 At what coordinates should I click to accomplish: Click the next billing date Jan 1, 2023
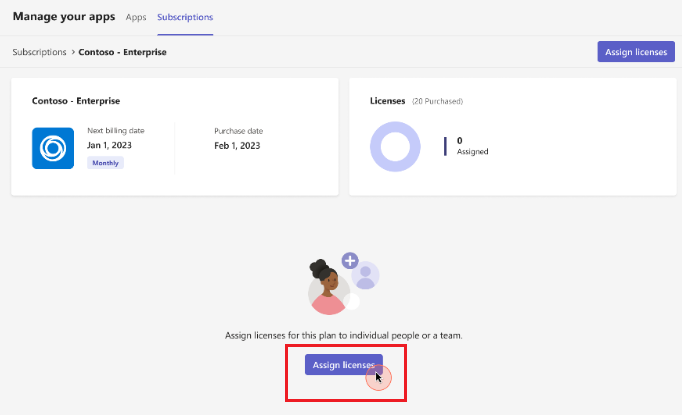click(109, 145)
